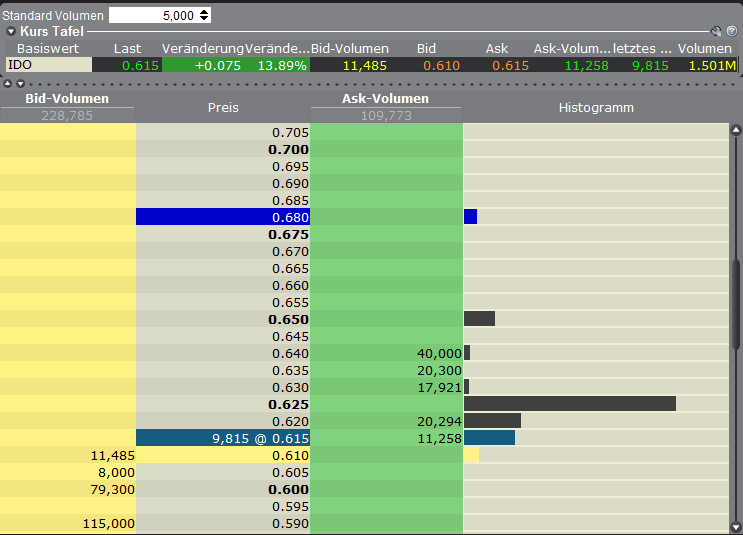Click the blue histogram bar at 0.680
The height and width of the screenshot is (535, 743).
click(x=471, y=217)
